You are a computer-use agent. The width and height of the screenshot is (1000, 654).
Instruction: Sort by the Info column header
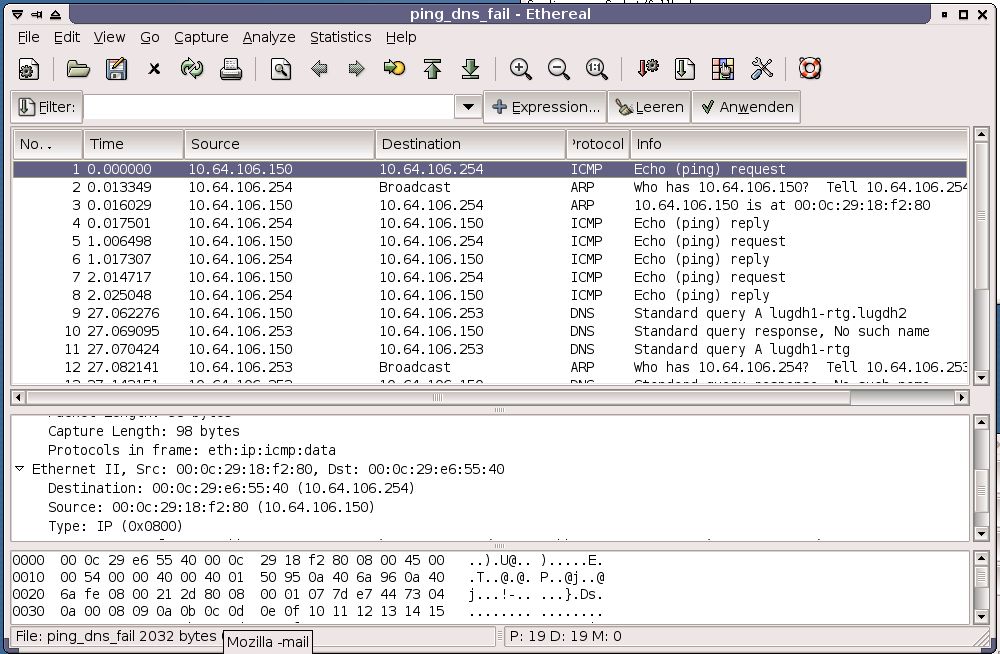(798, 144)
